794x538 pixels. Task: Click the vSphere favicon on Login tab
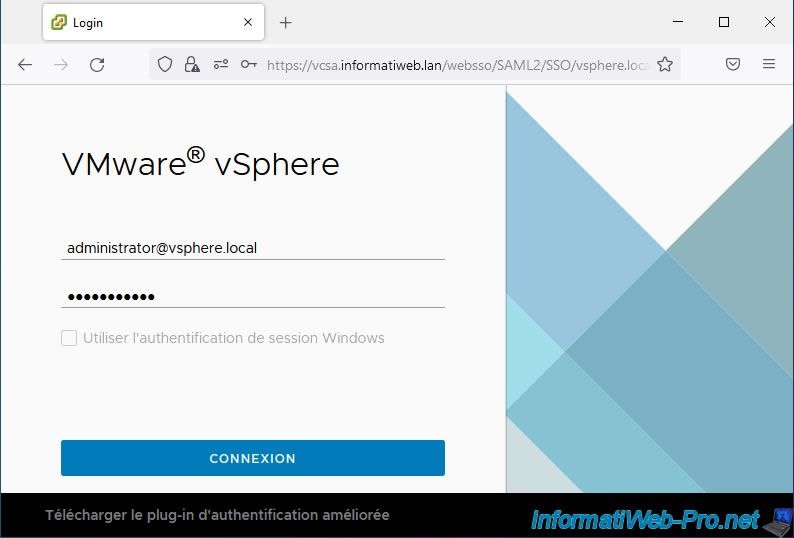59,22
